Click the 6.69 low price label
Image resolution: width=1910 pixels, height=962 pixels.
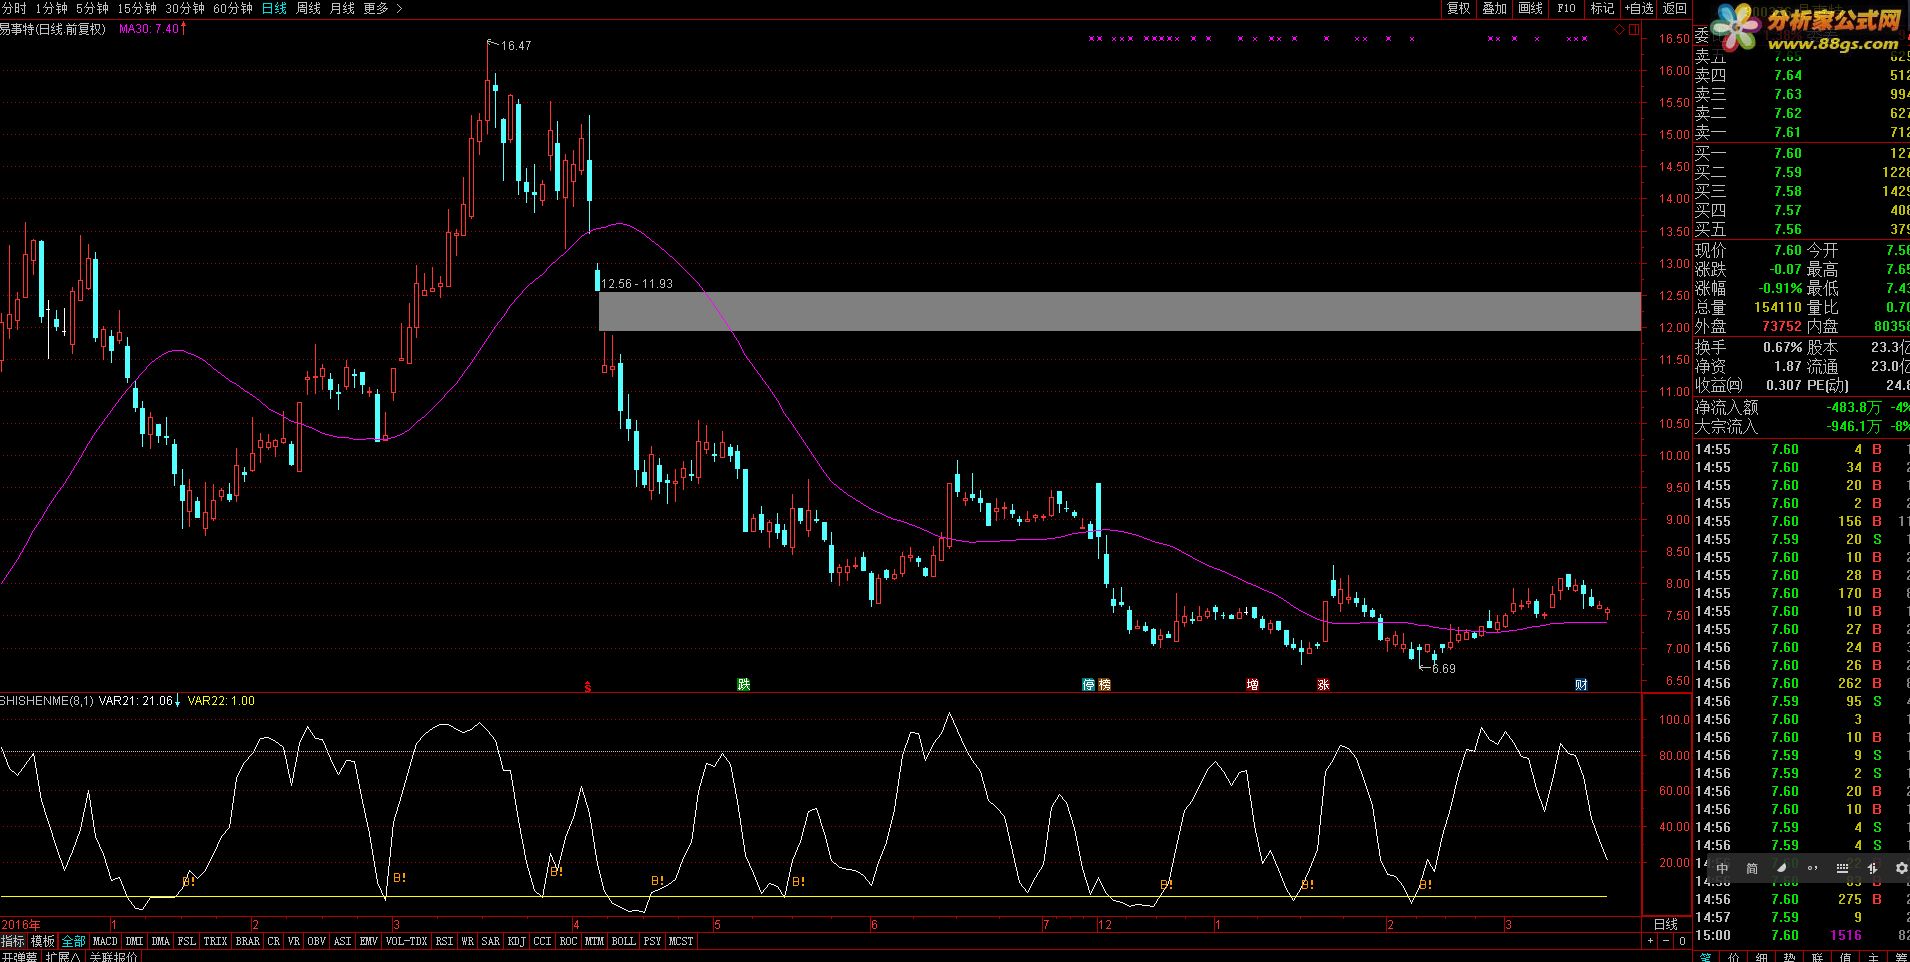(x=1443, y=668)
